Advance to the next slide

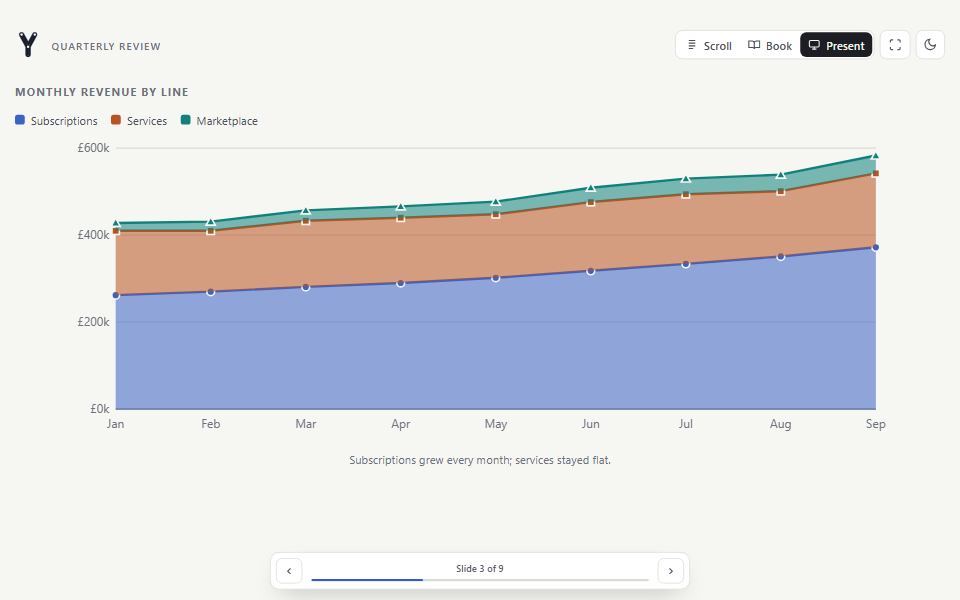tap(670, 571)
